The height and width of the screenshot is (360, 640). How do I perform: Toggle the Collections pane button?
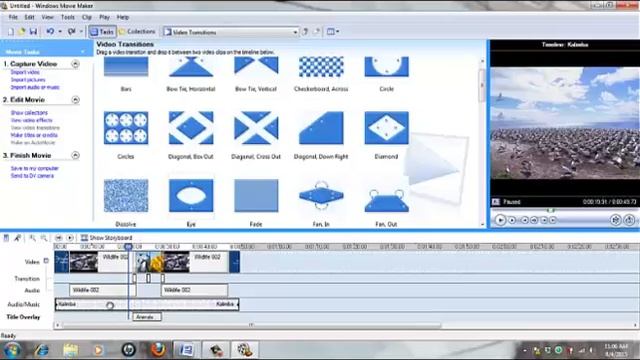[x=137, y=31]
